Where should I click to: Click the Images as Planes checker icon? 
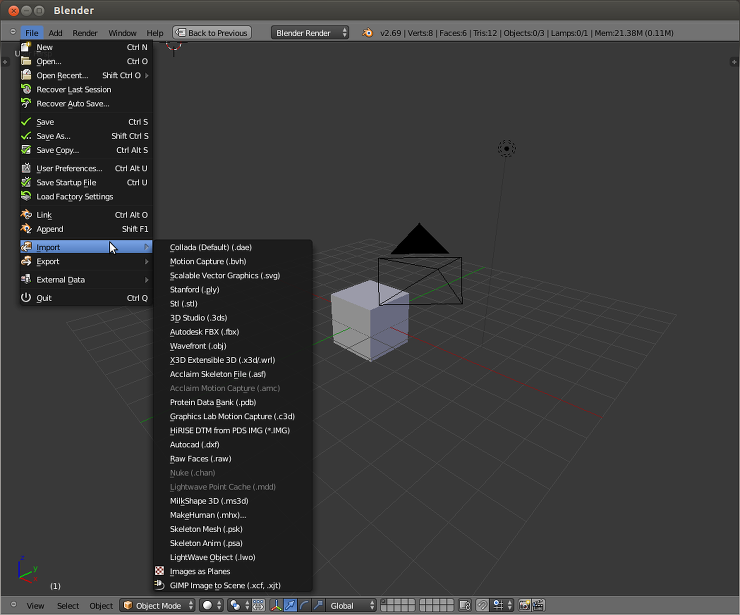tap(160, 571)
